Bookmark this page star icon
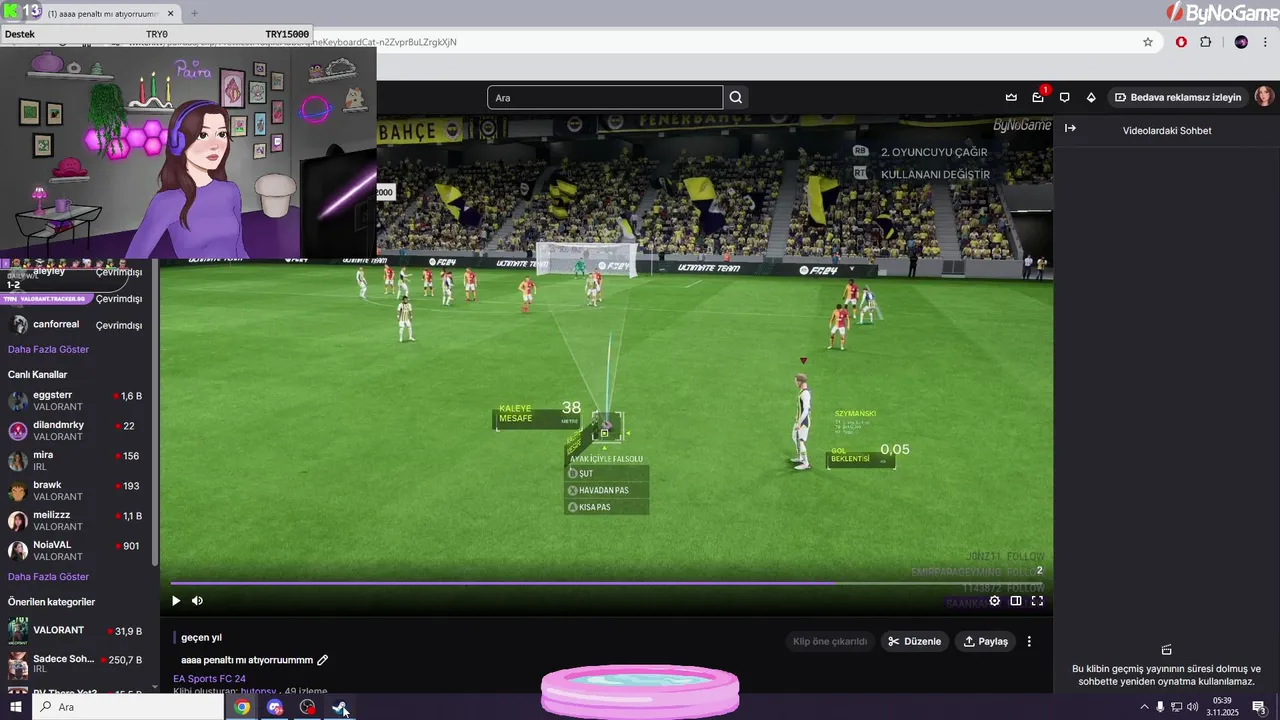Image resolution: width=1280 pixels, height=720 pixels. tap(1148, 42)
